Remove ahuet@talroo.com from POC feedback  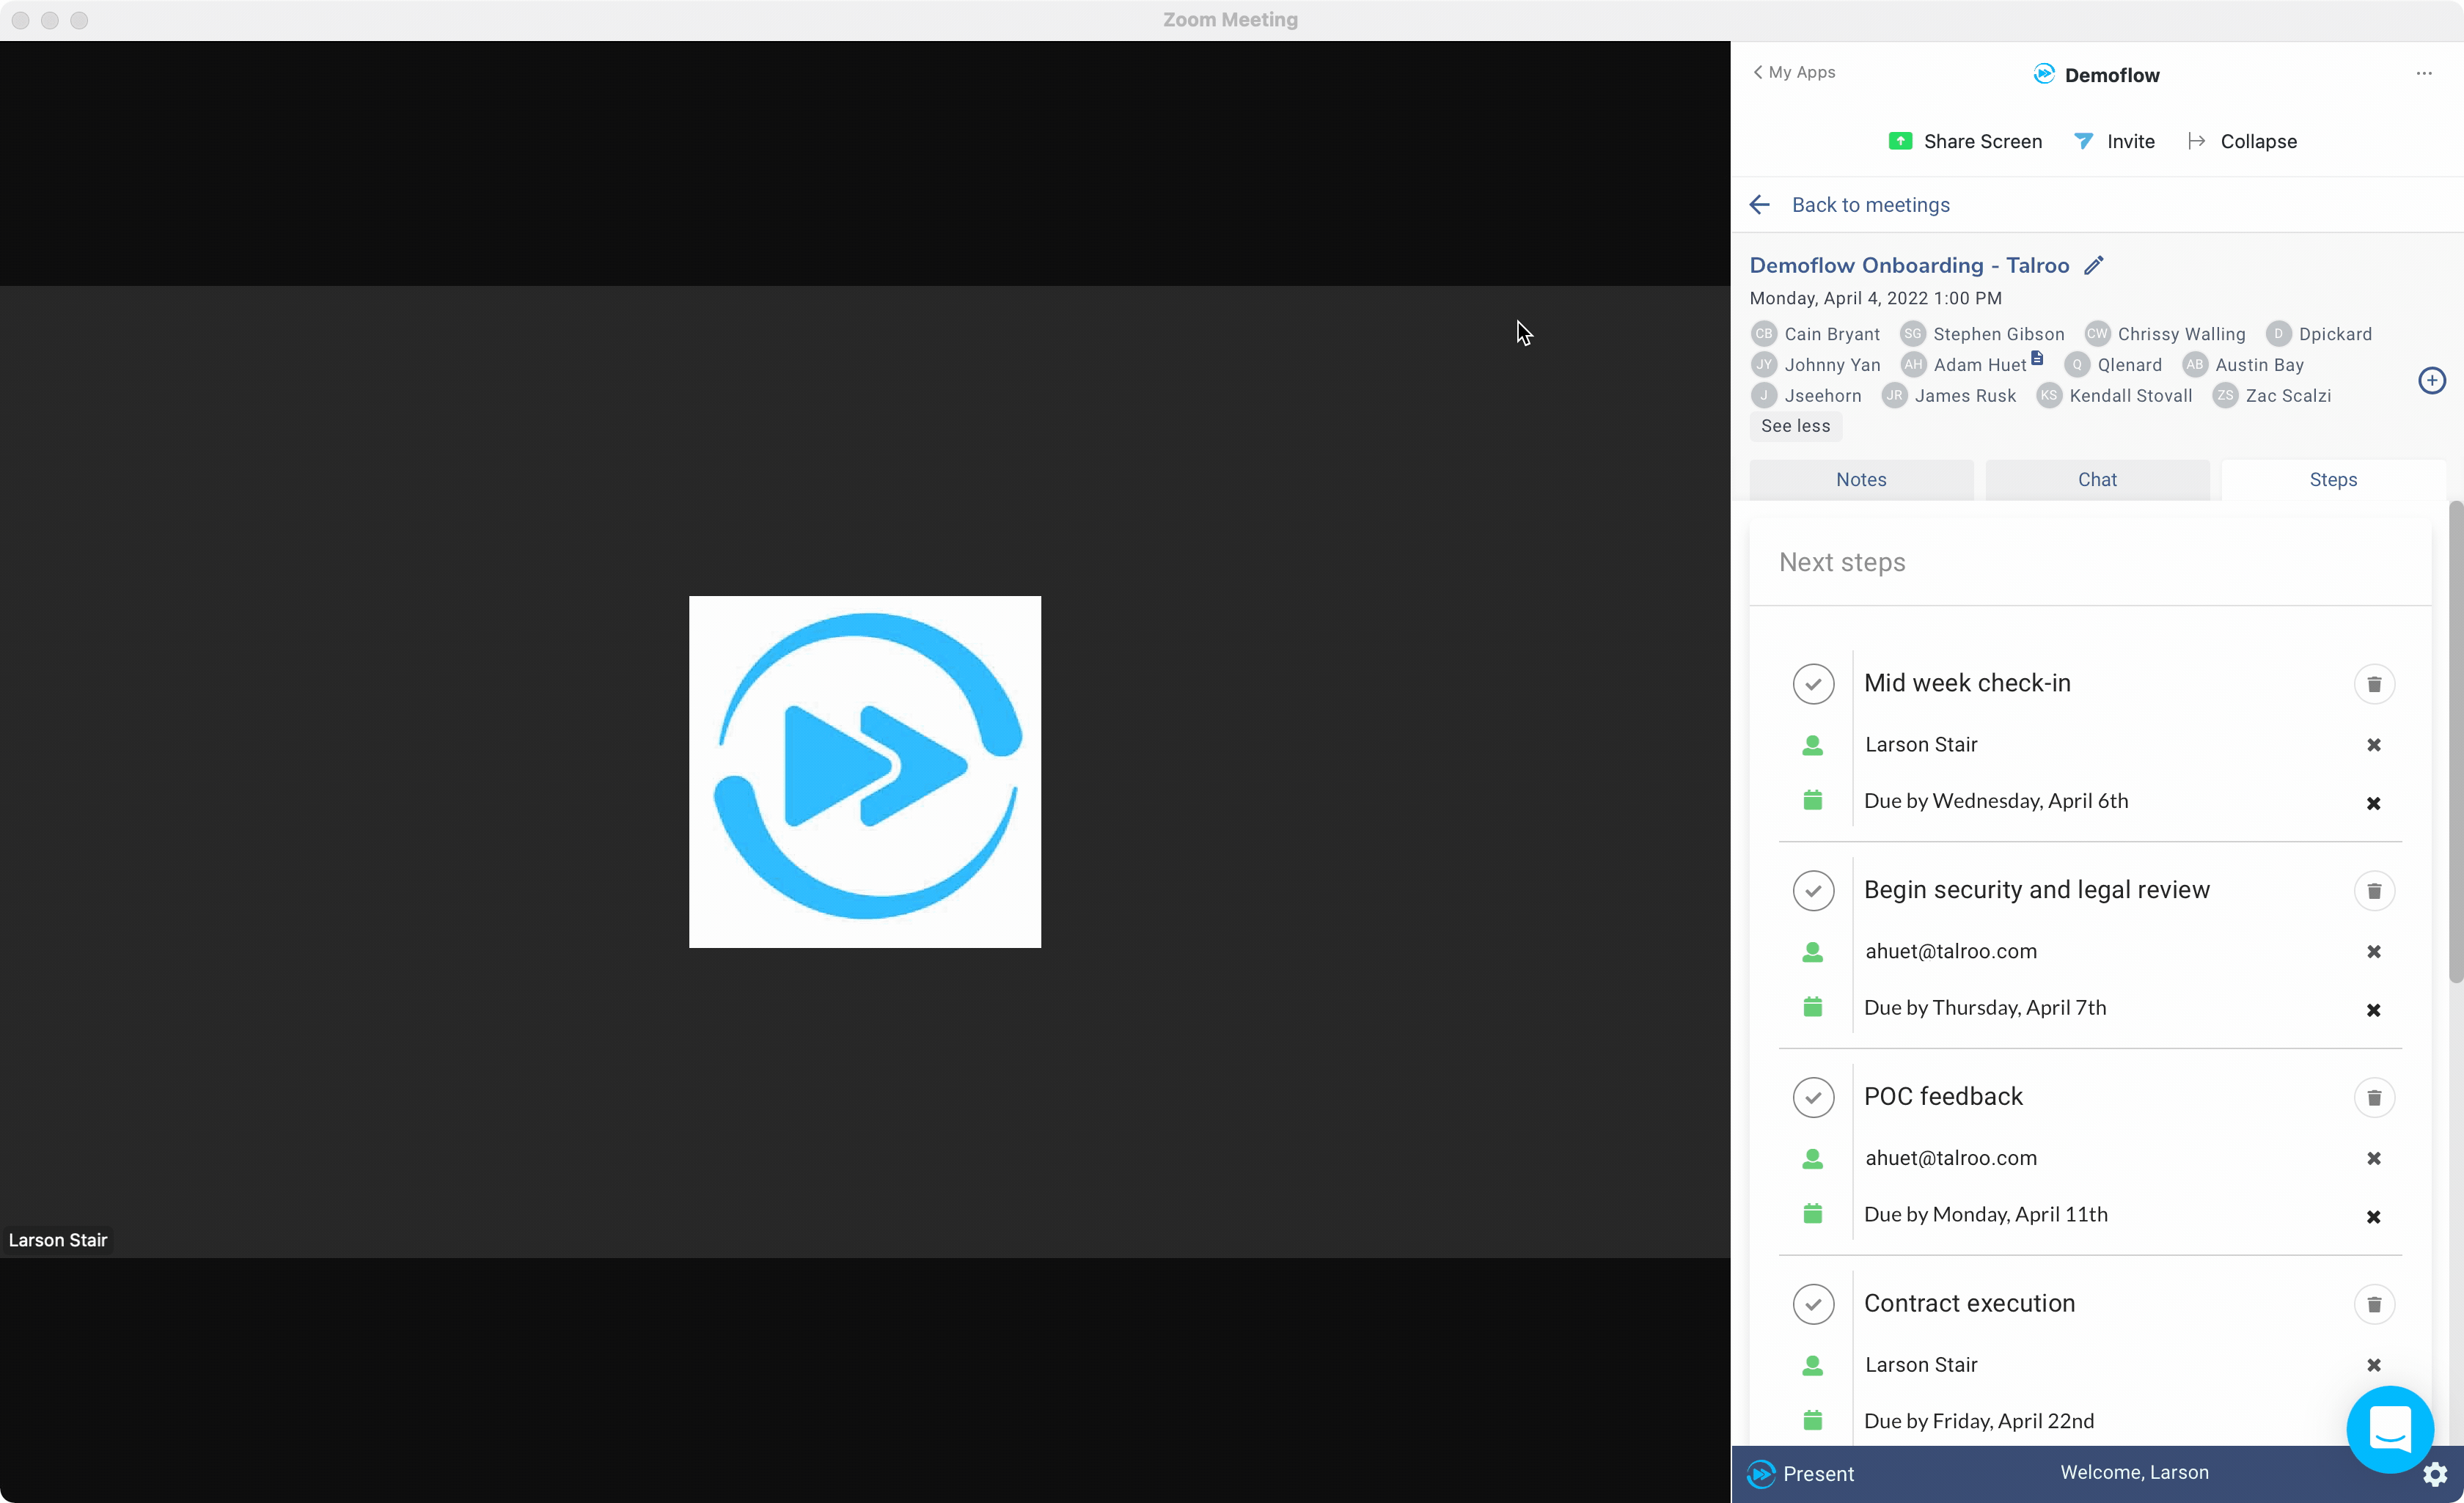(x=2373, y=1158)
